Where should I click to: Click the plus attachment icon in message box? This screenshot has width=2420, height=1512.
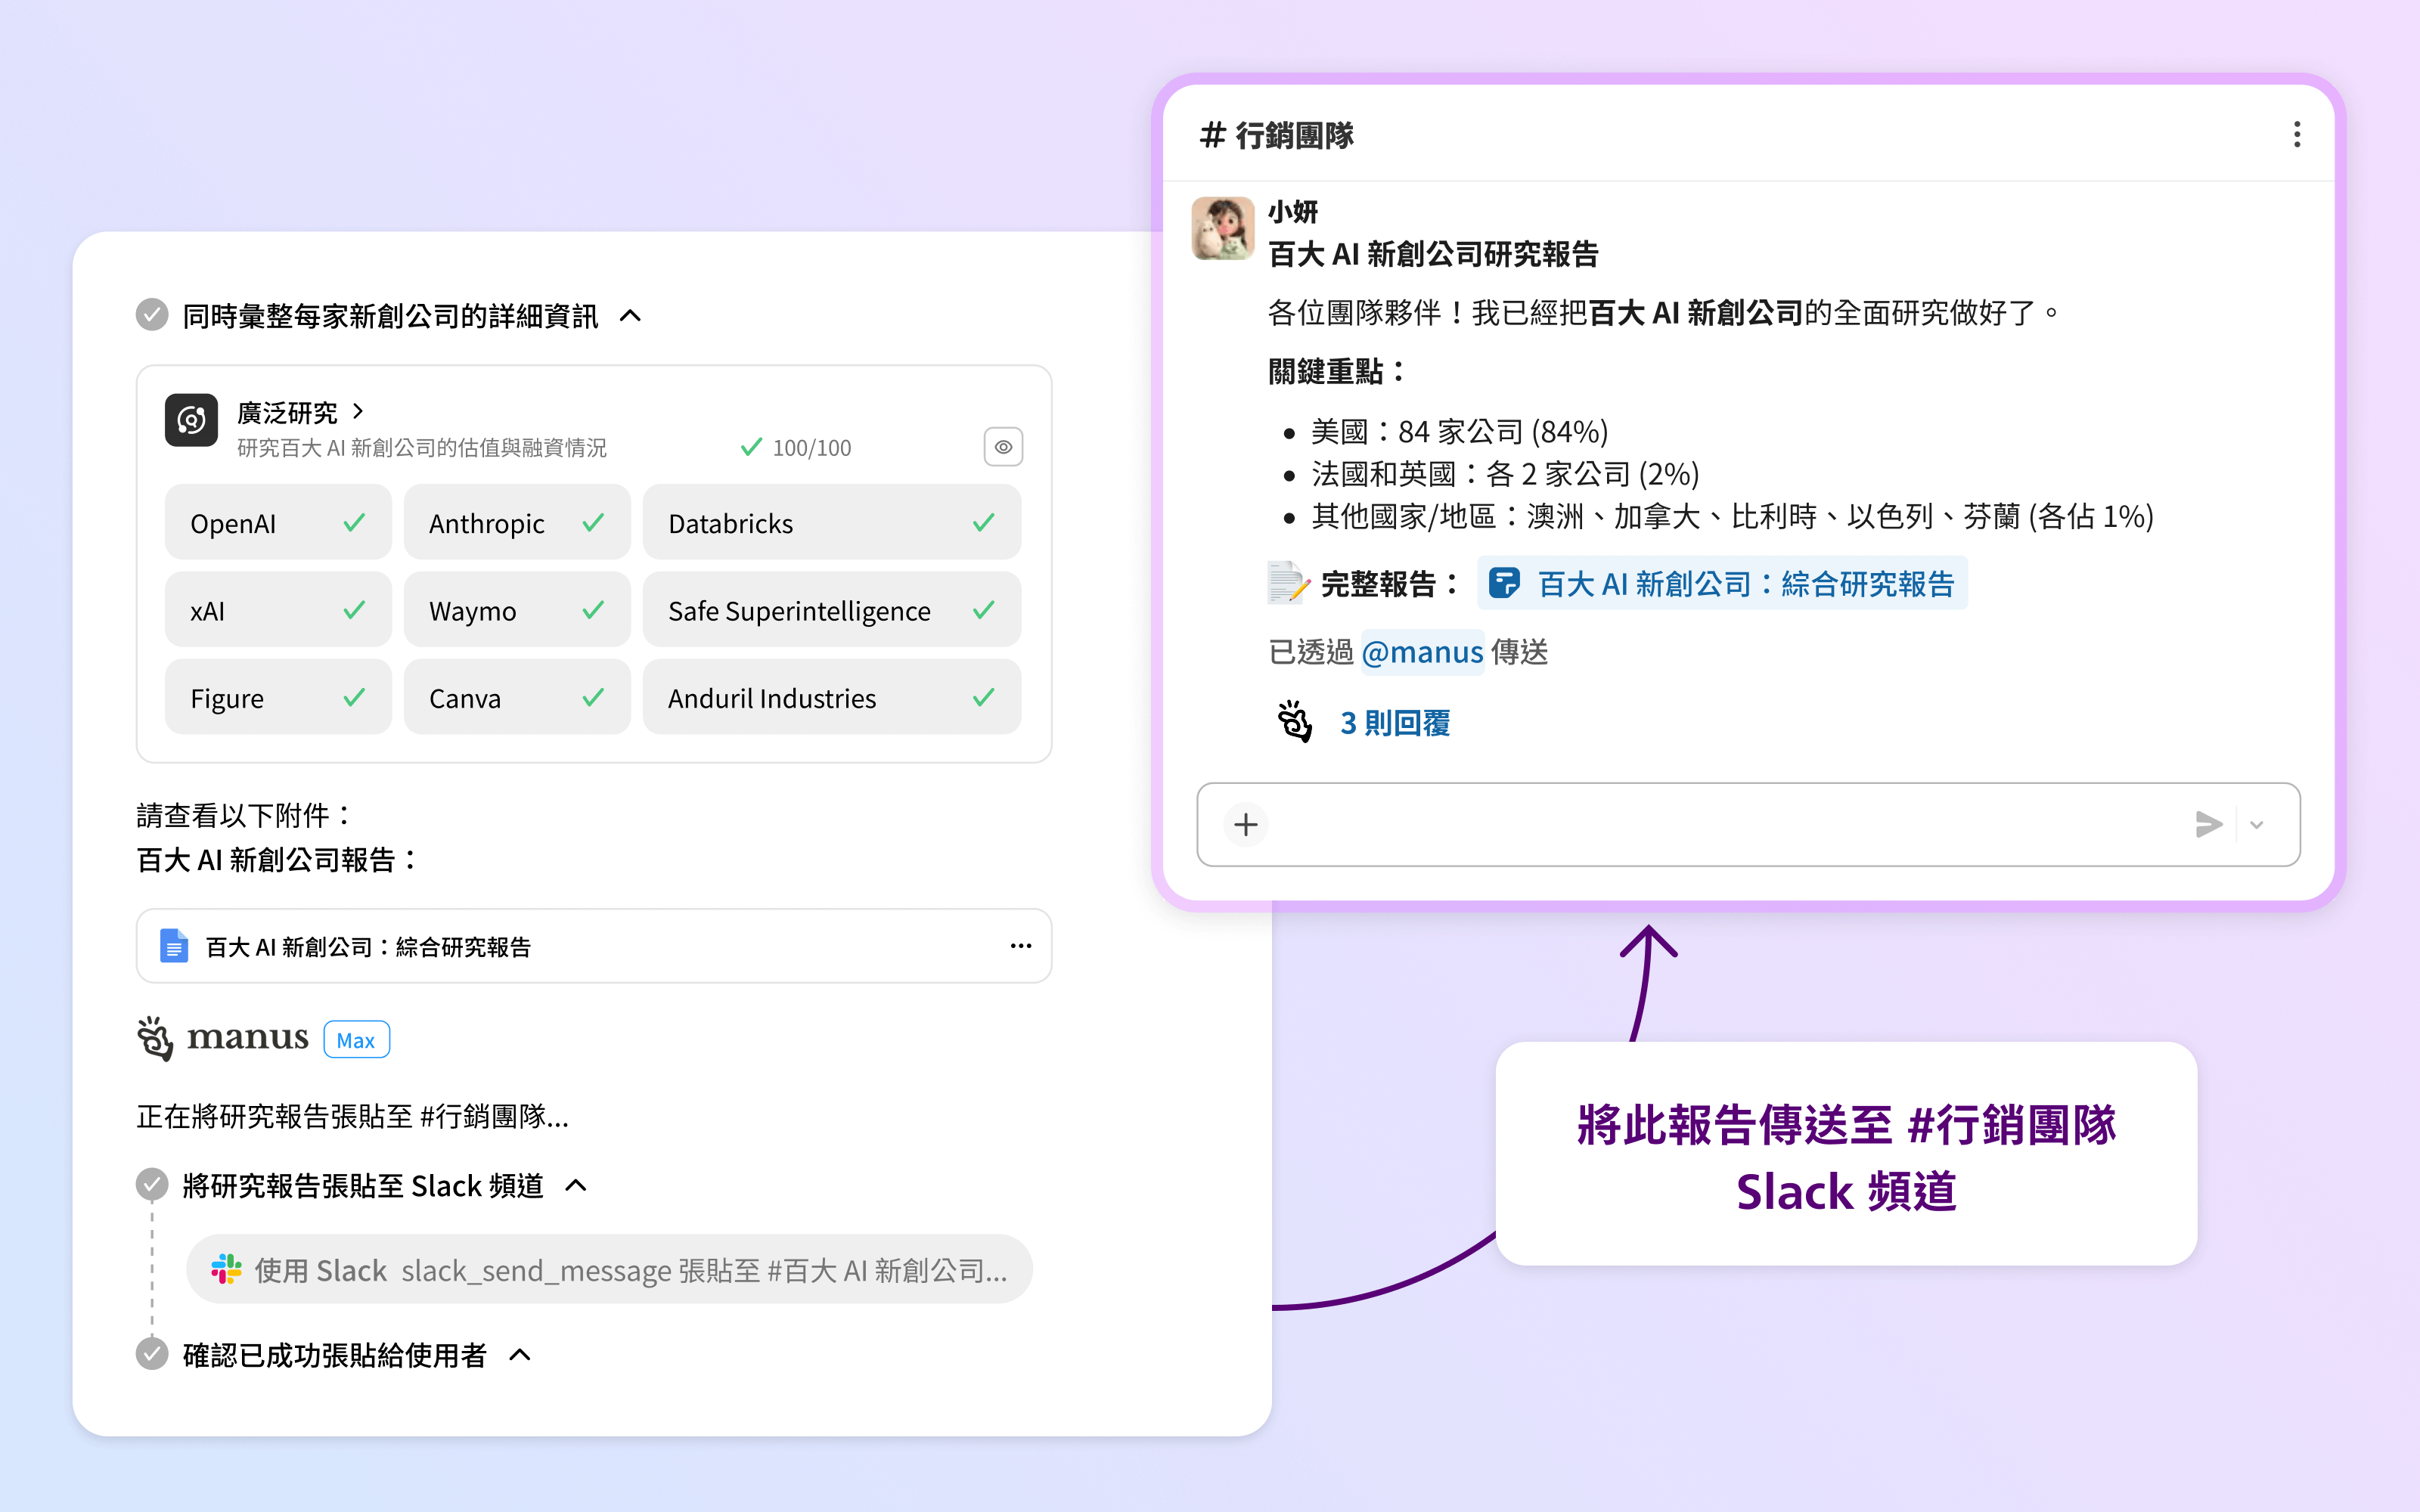(1245, 825)
